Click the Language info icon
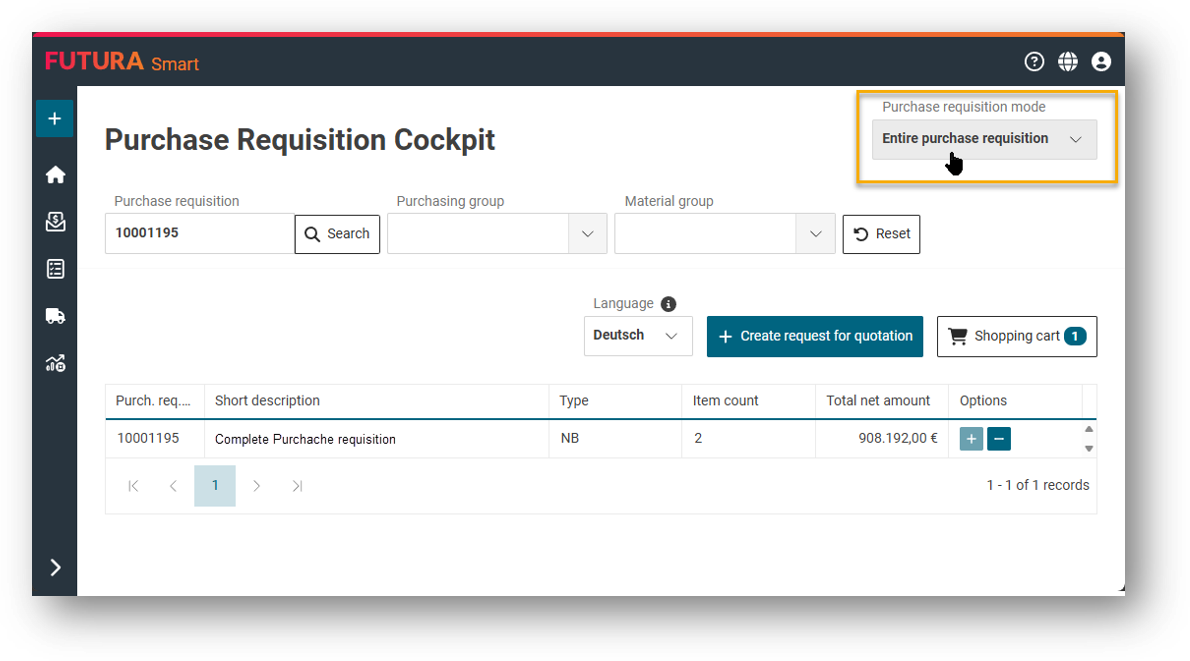1190x661 pixels. click(x=668, y=304)
